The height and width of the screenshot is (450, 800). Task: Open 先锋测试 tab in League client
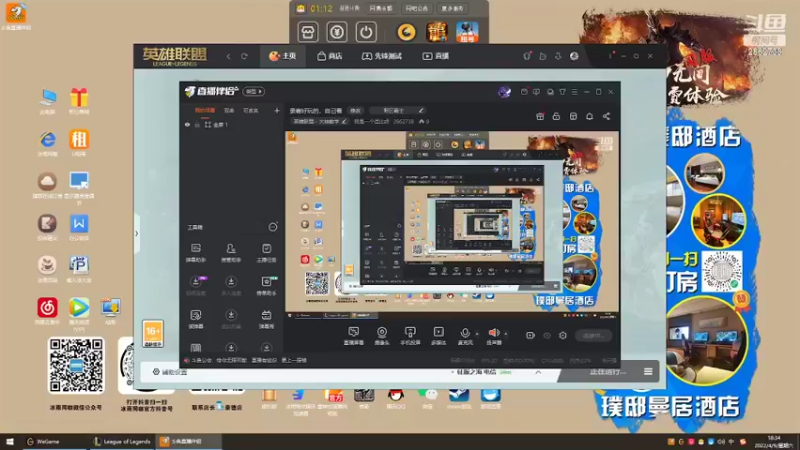382,56
